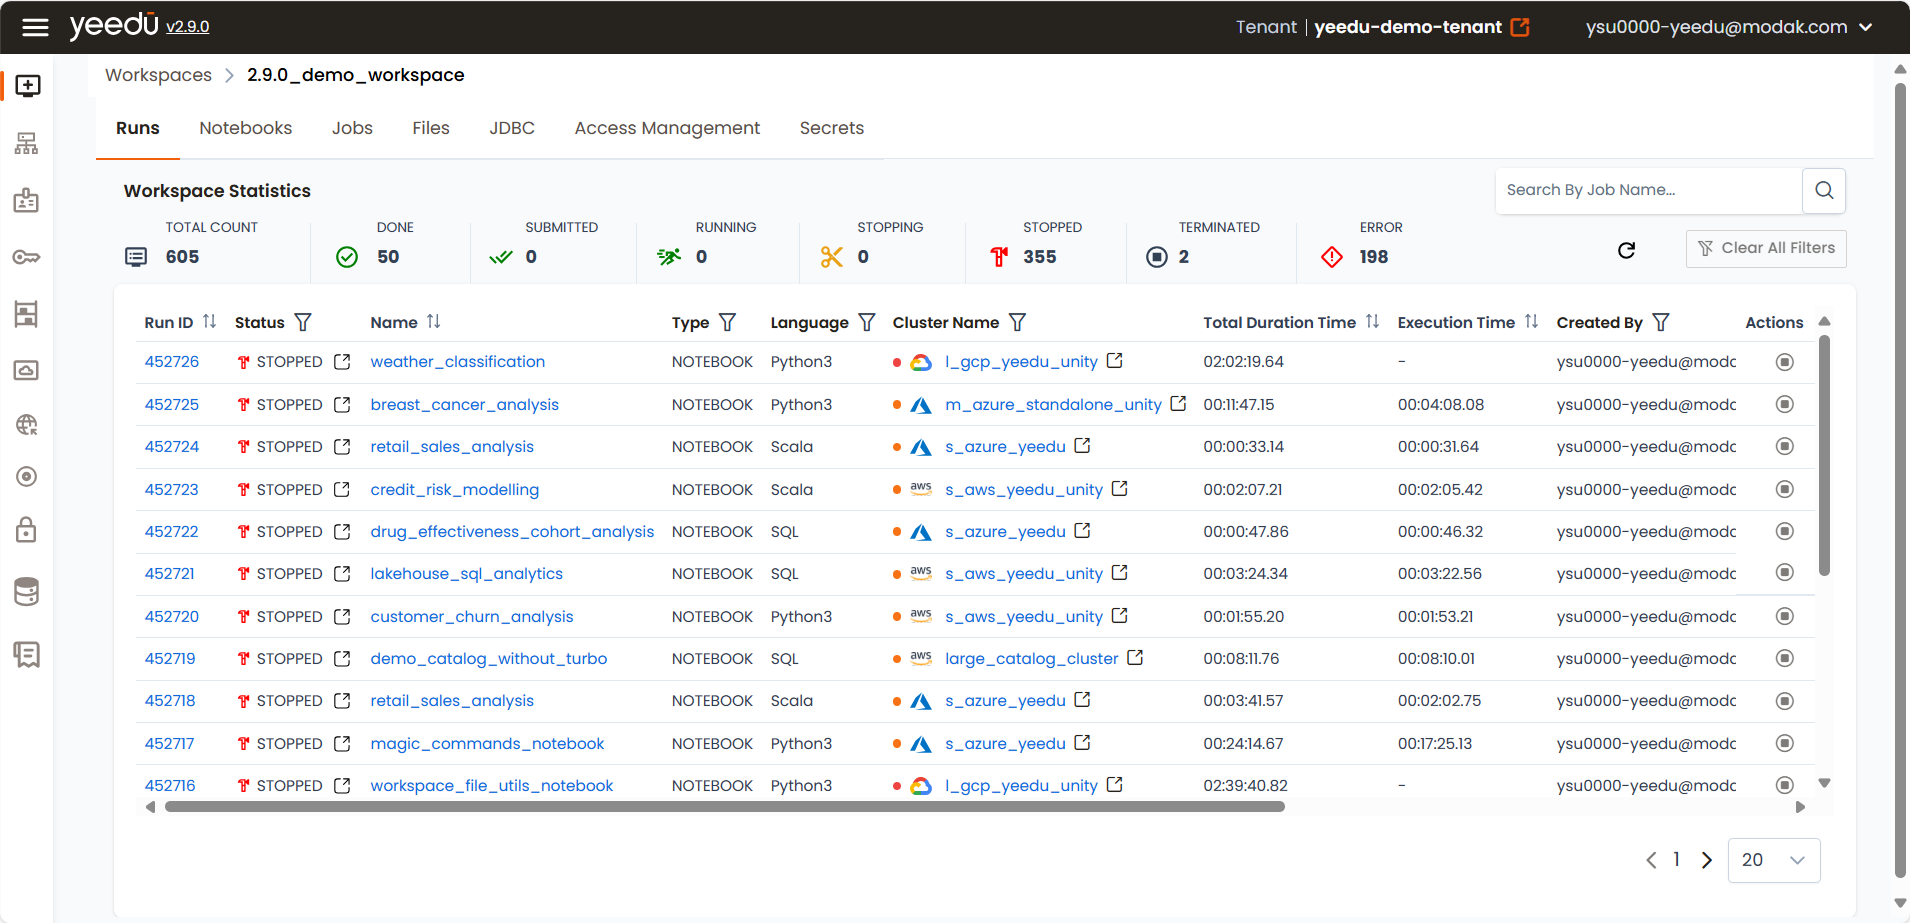Viewport: 1910px width, 923px height.
Task: Open large_catalog_cluster external link icon
Action: (1135, 657)
